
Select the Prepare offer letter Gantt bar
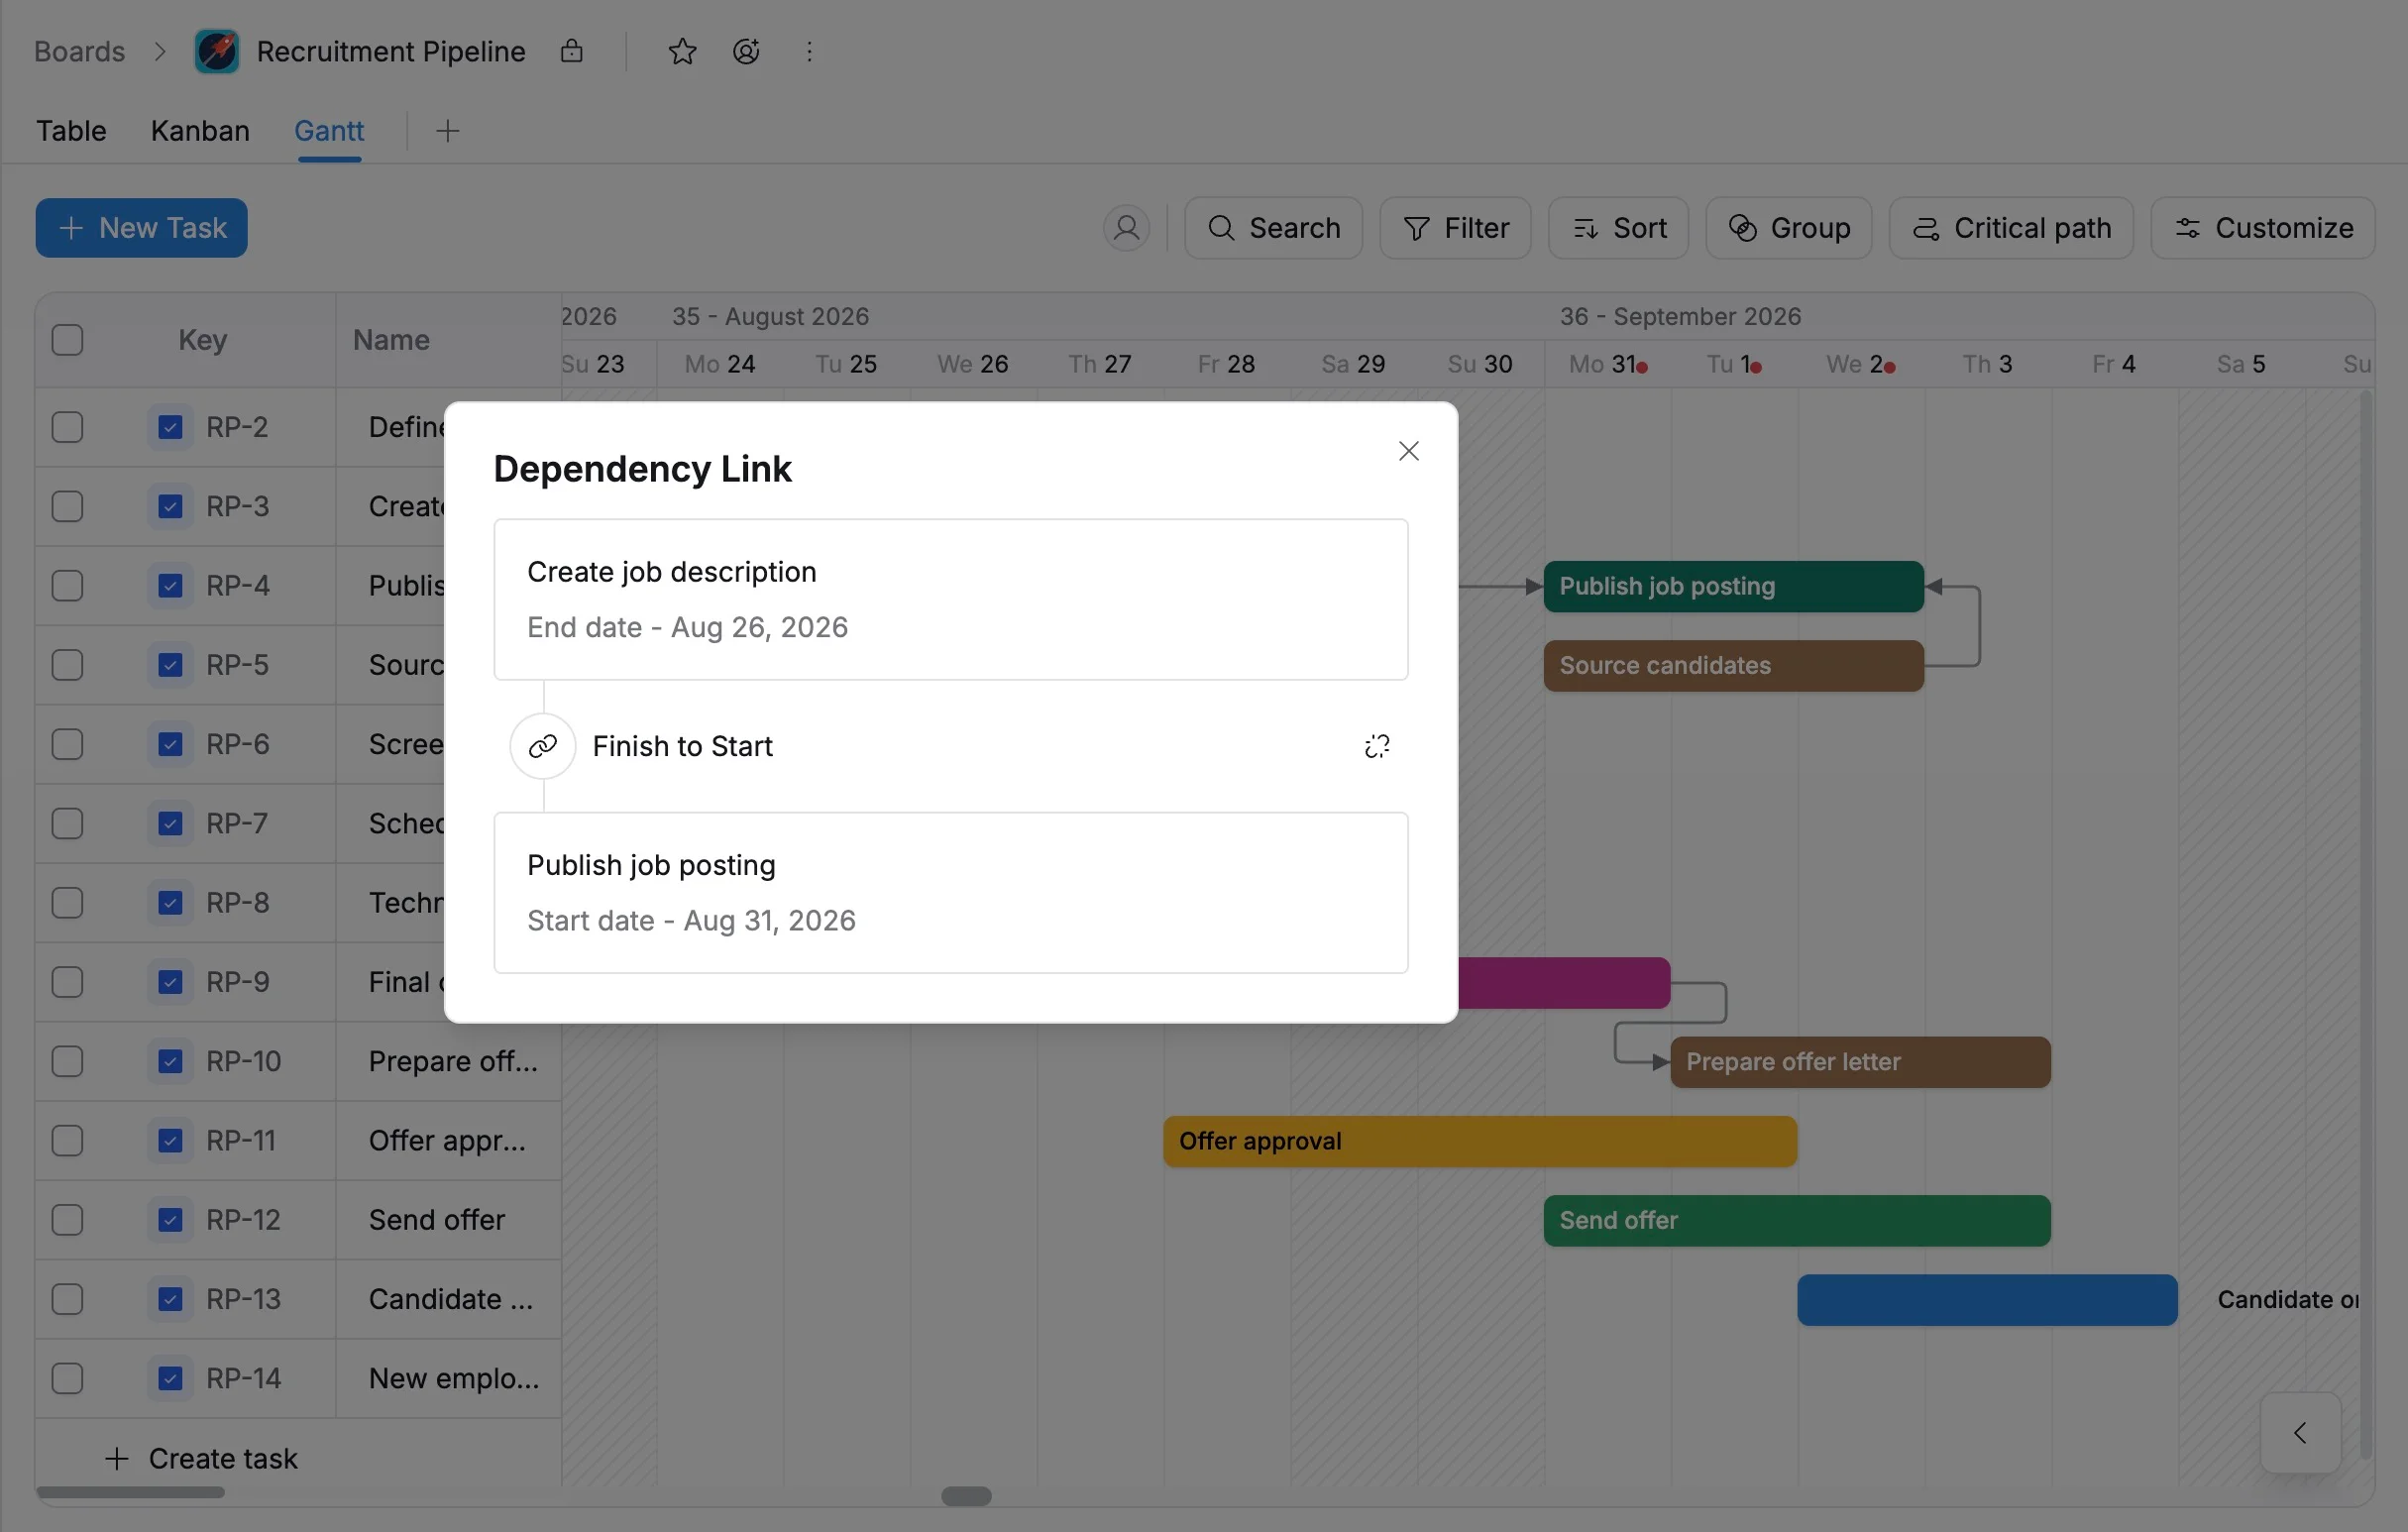[x=1860, y=1062]
